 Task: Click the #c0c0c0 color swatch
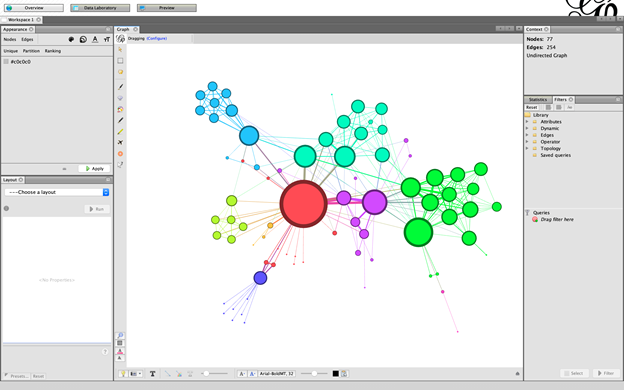[x=6, y=62]
